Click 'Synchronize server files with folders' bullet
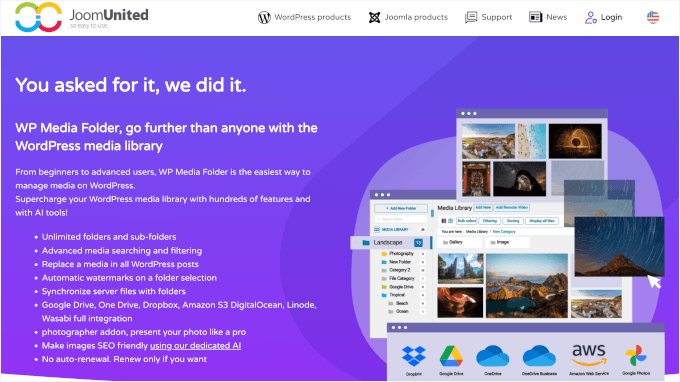Image resolution: width=680 pixels, height=382 pixels. point(114,291)
